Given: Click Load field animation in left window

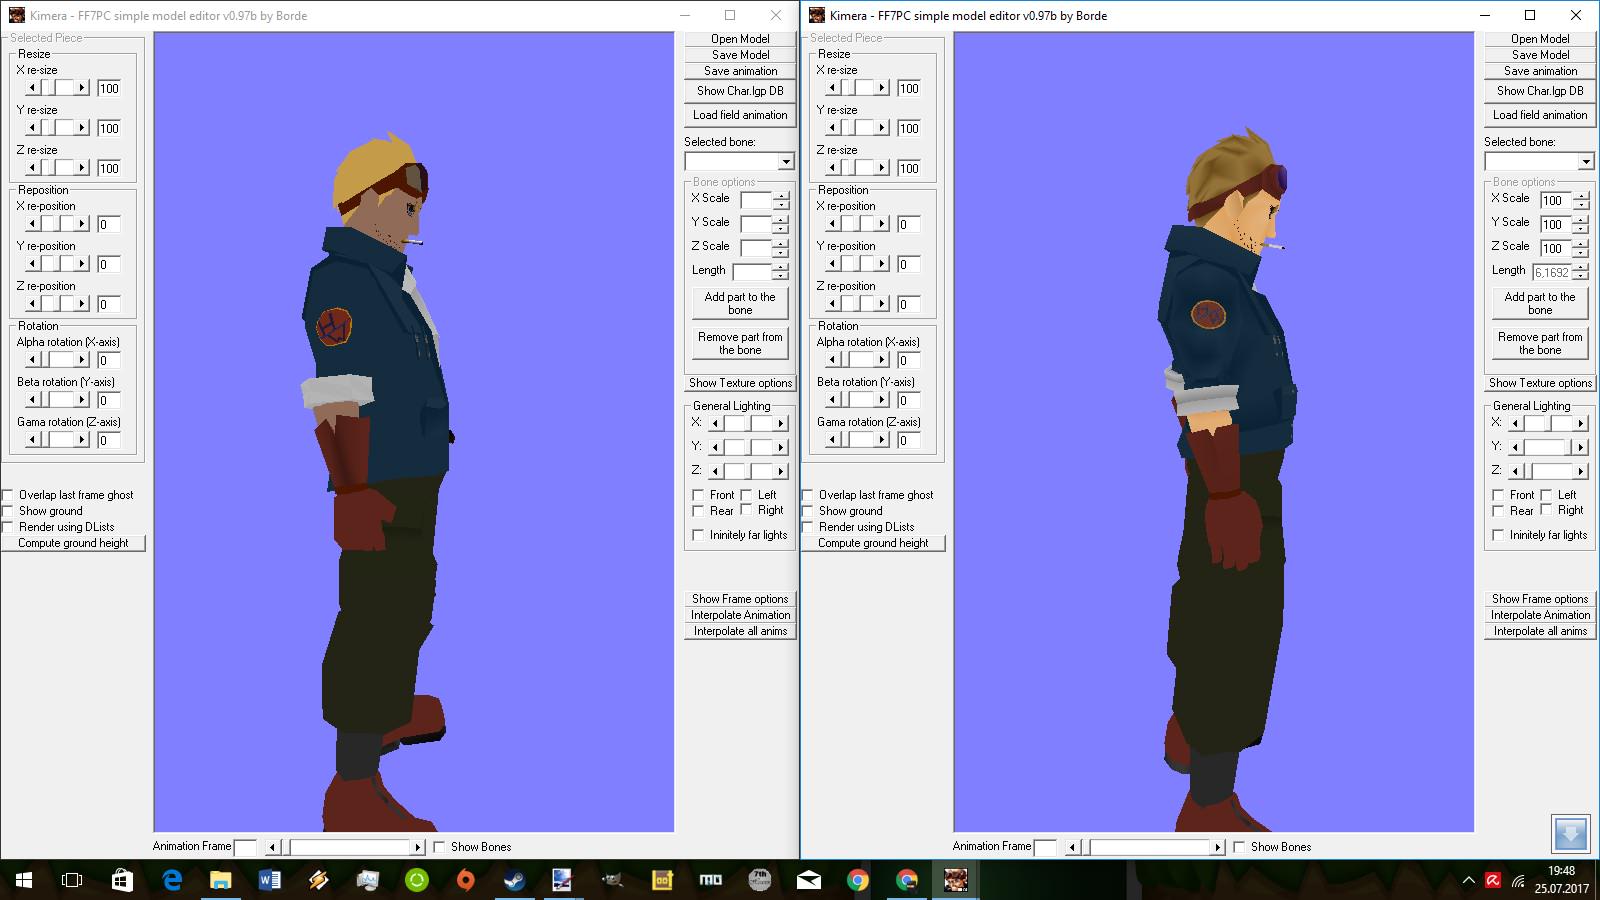Looking at the screenshot, I should [x=740, y=115].
